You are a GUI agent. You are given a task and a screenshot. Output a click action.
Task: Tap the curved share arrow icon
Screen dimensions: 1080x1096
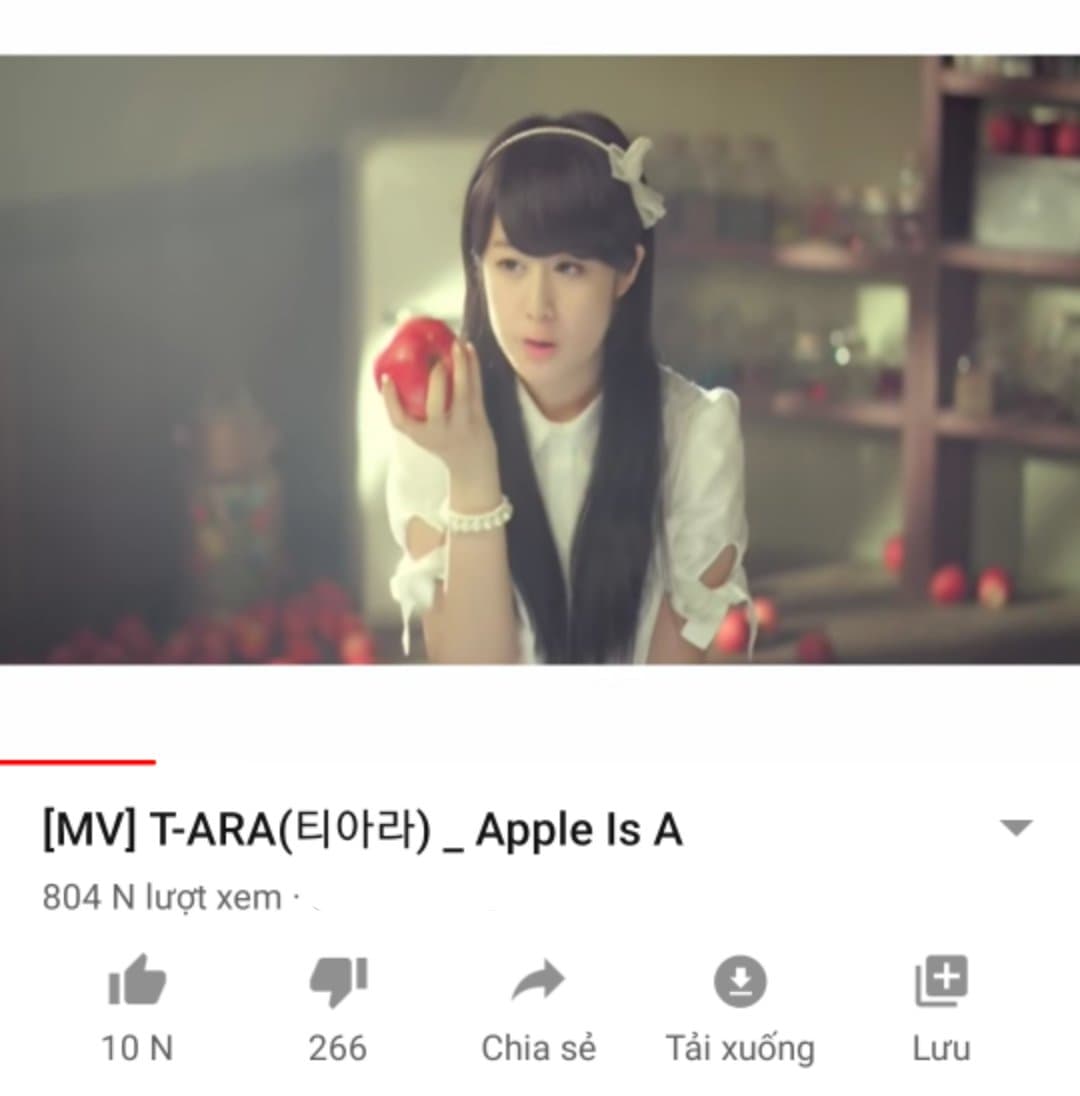(538, 981)
